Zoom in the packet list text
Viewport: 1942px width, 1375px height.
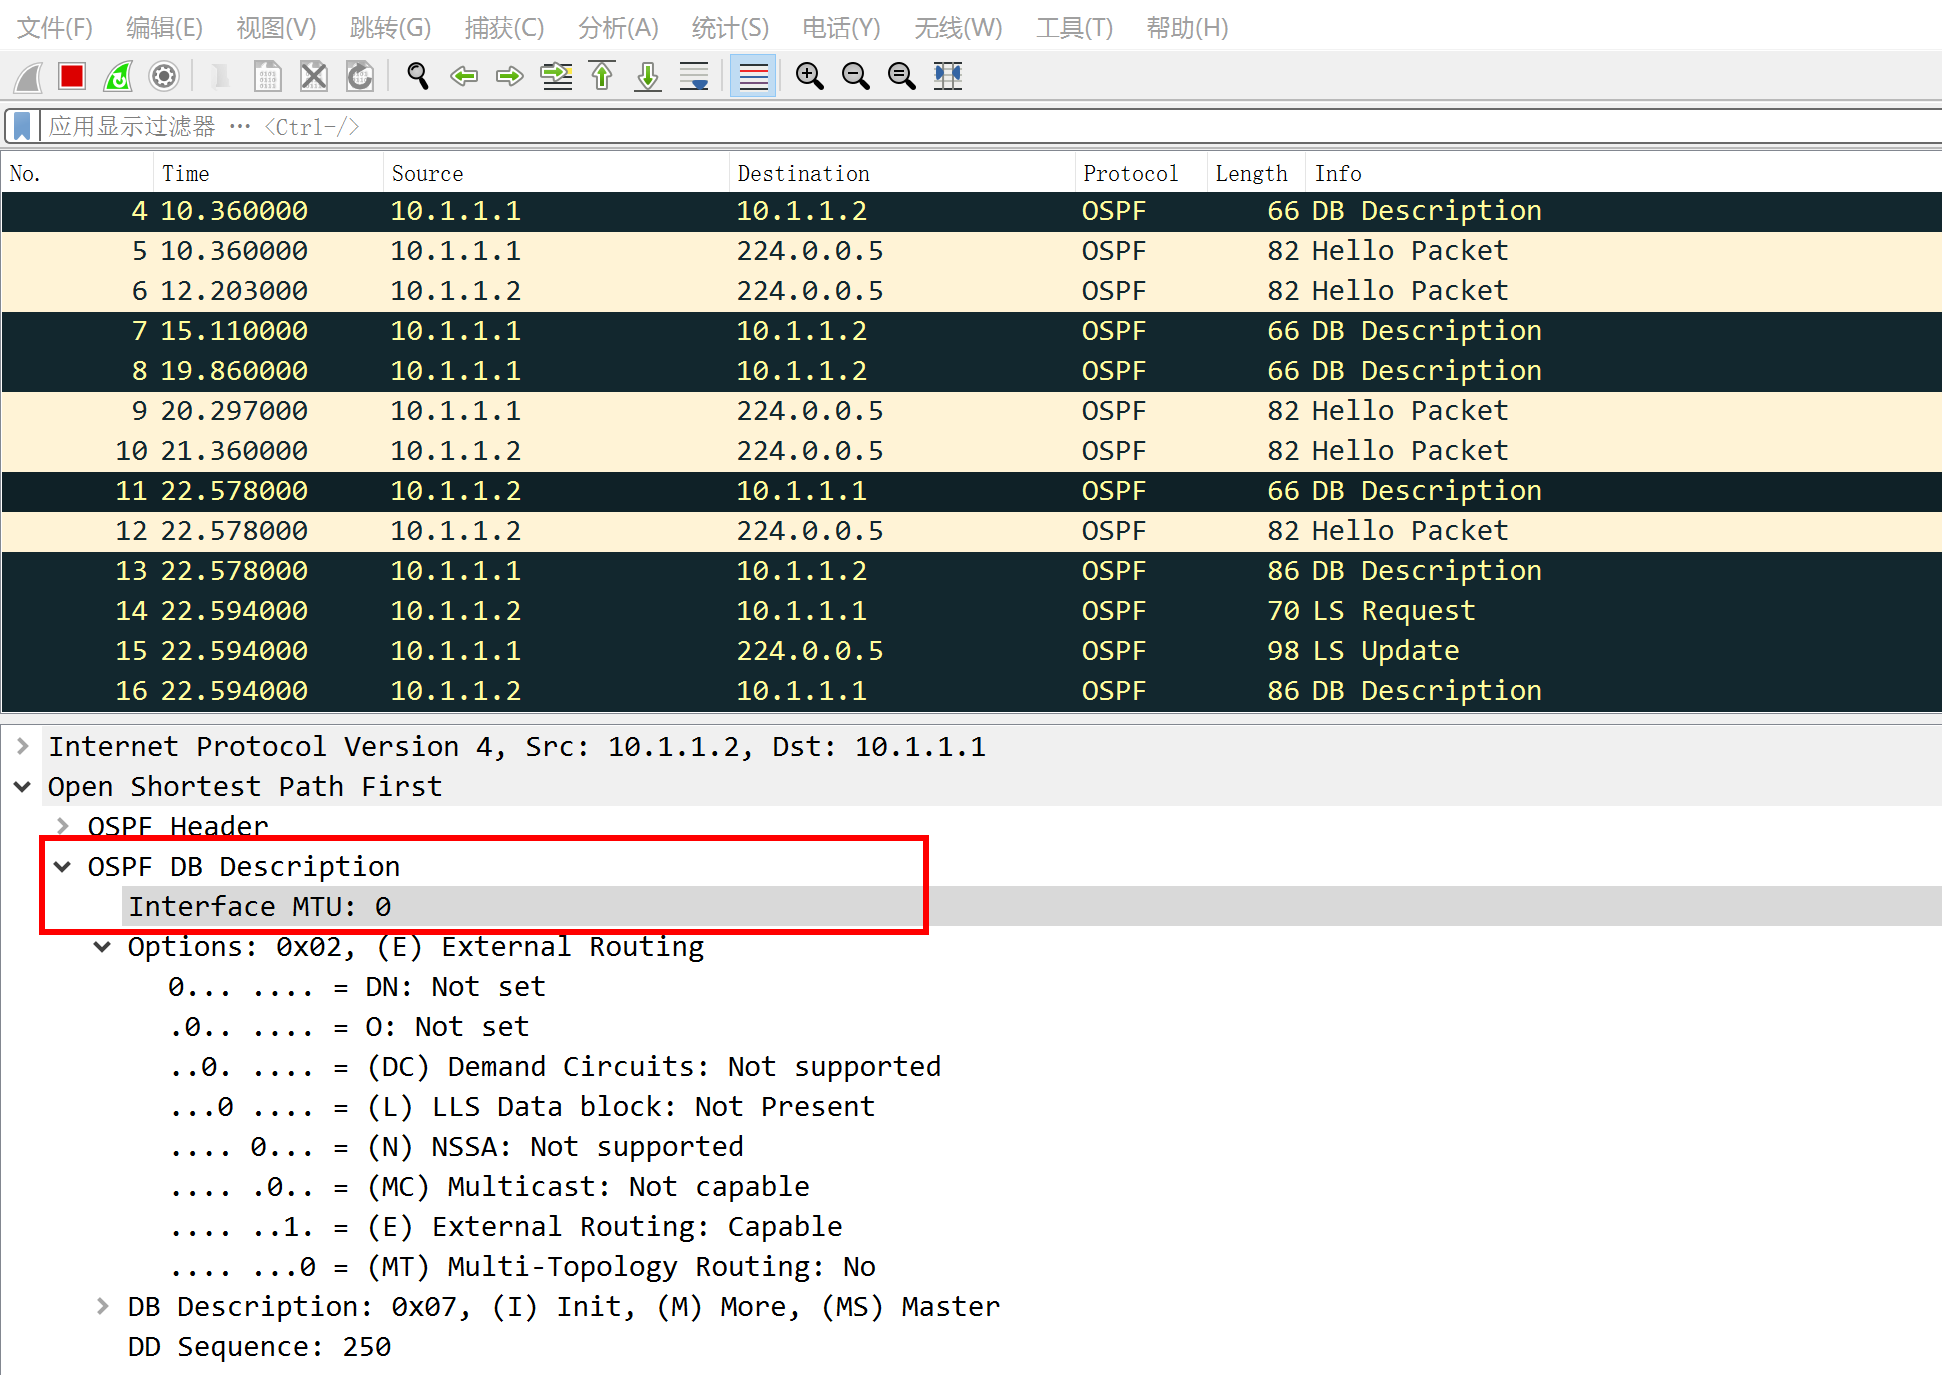click(x=809, y=76)
